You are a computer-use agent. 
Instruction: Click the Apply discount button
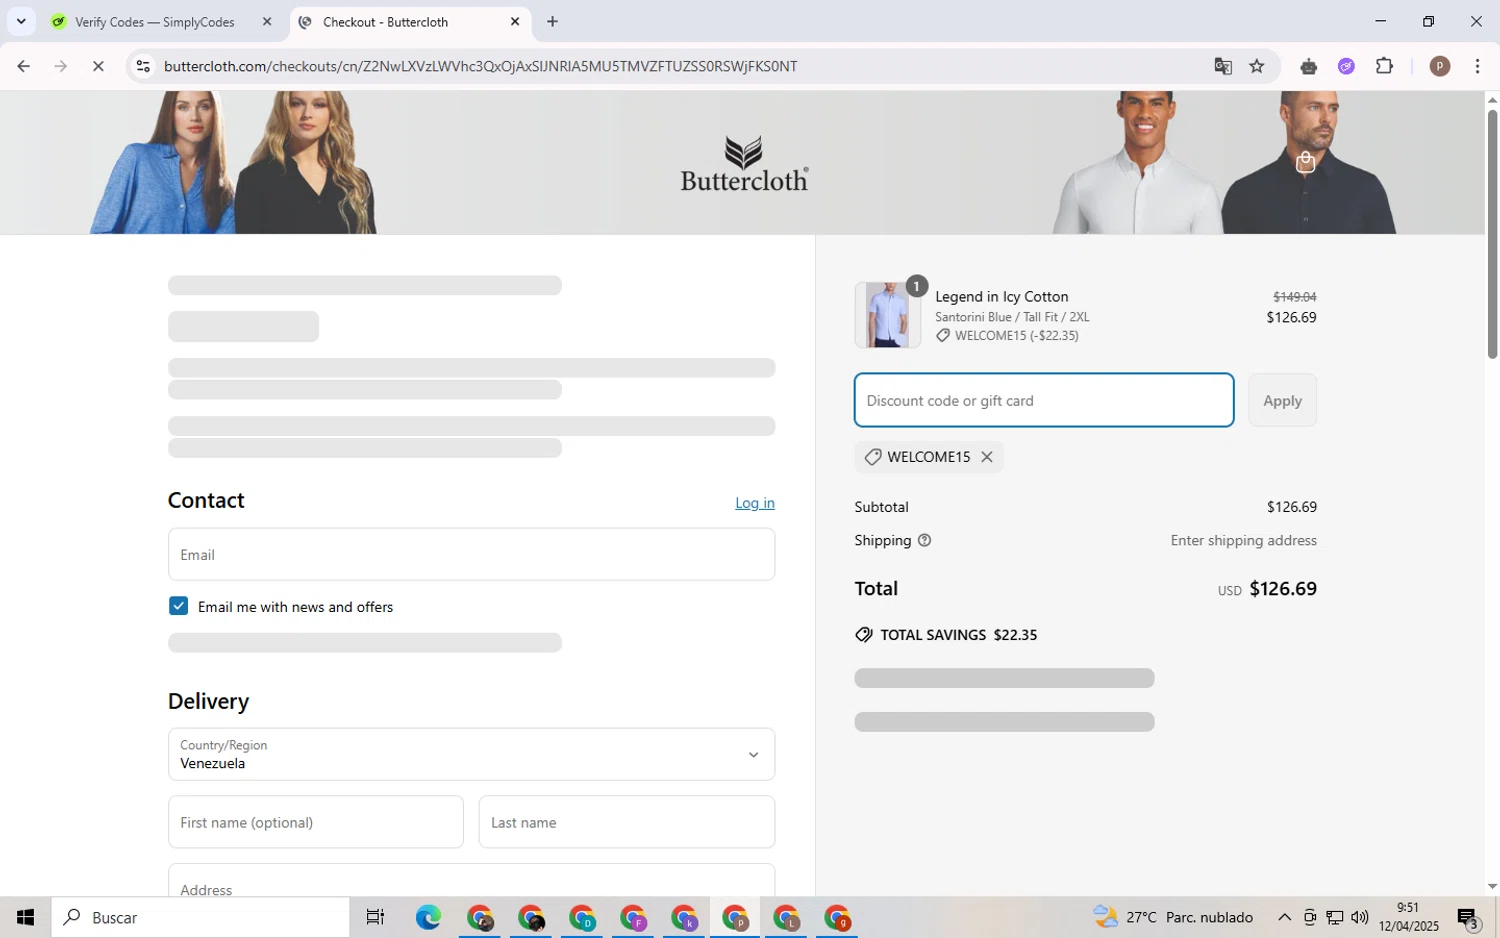tap(1282, 400)
